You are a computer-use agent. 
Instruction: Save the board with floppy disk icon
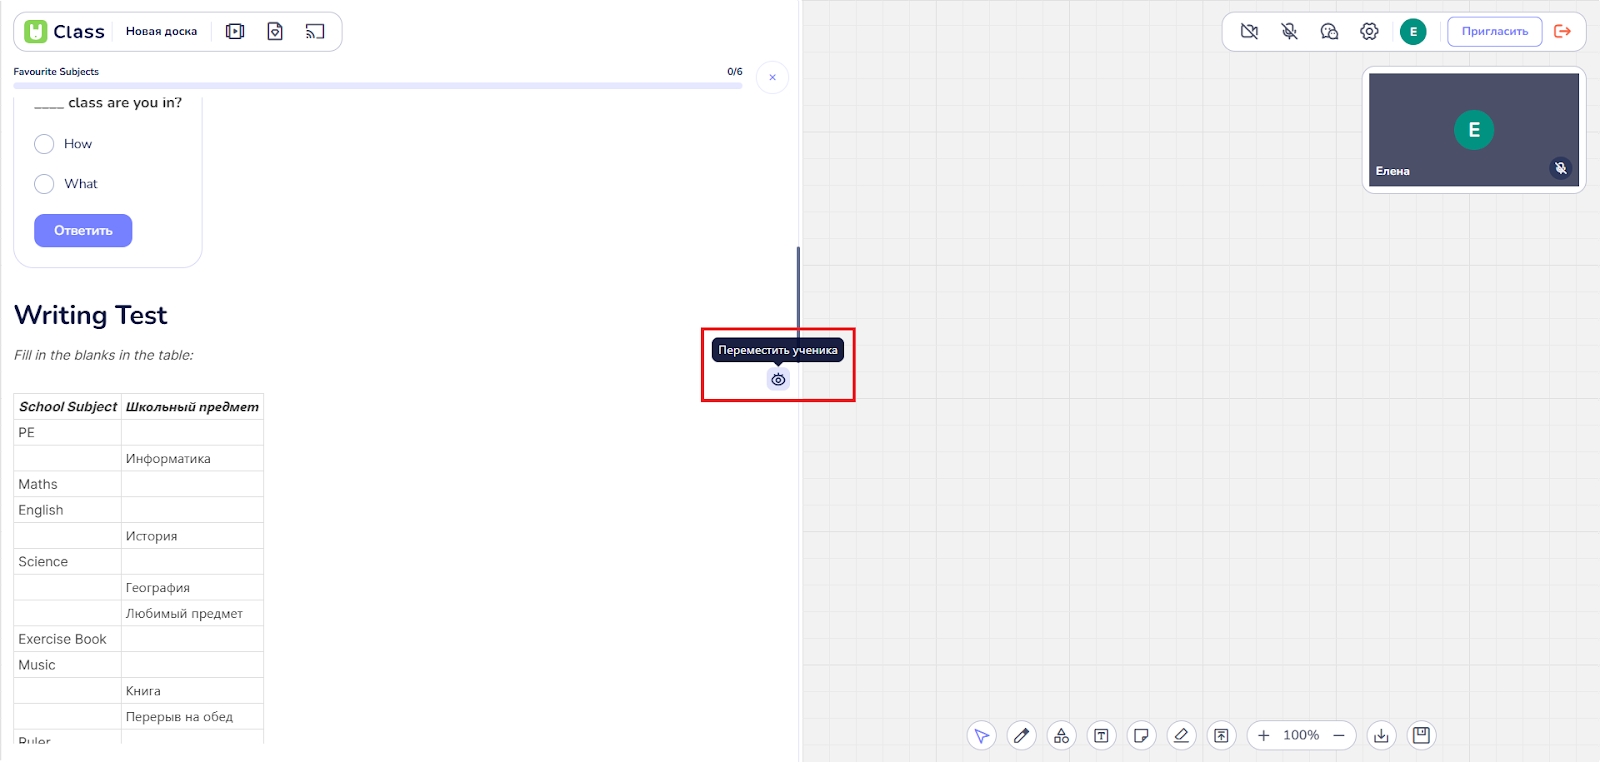(1421, 736)
